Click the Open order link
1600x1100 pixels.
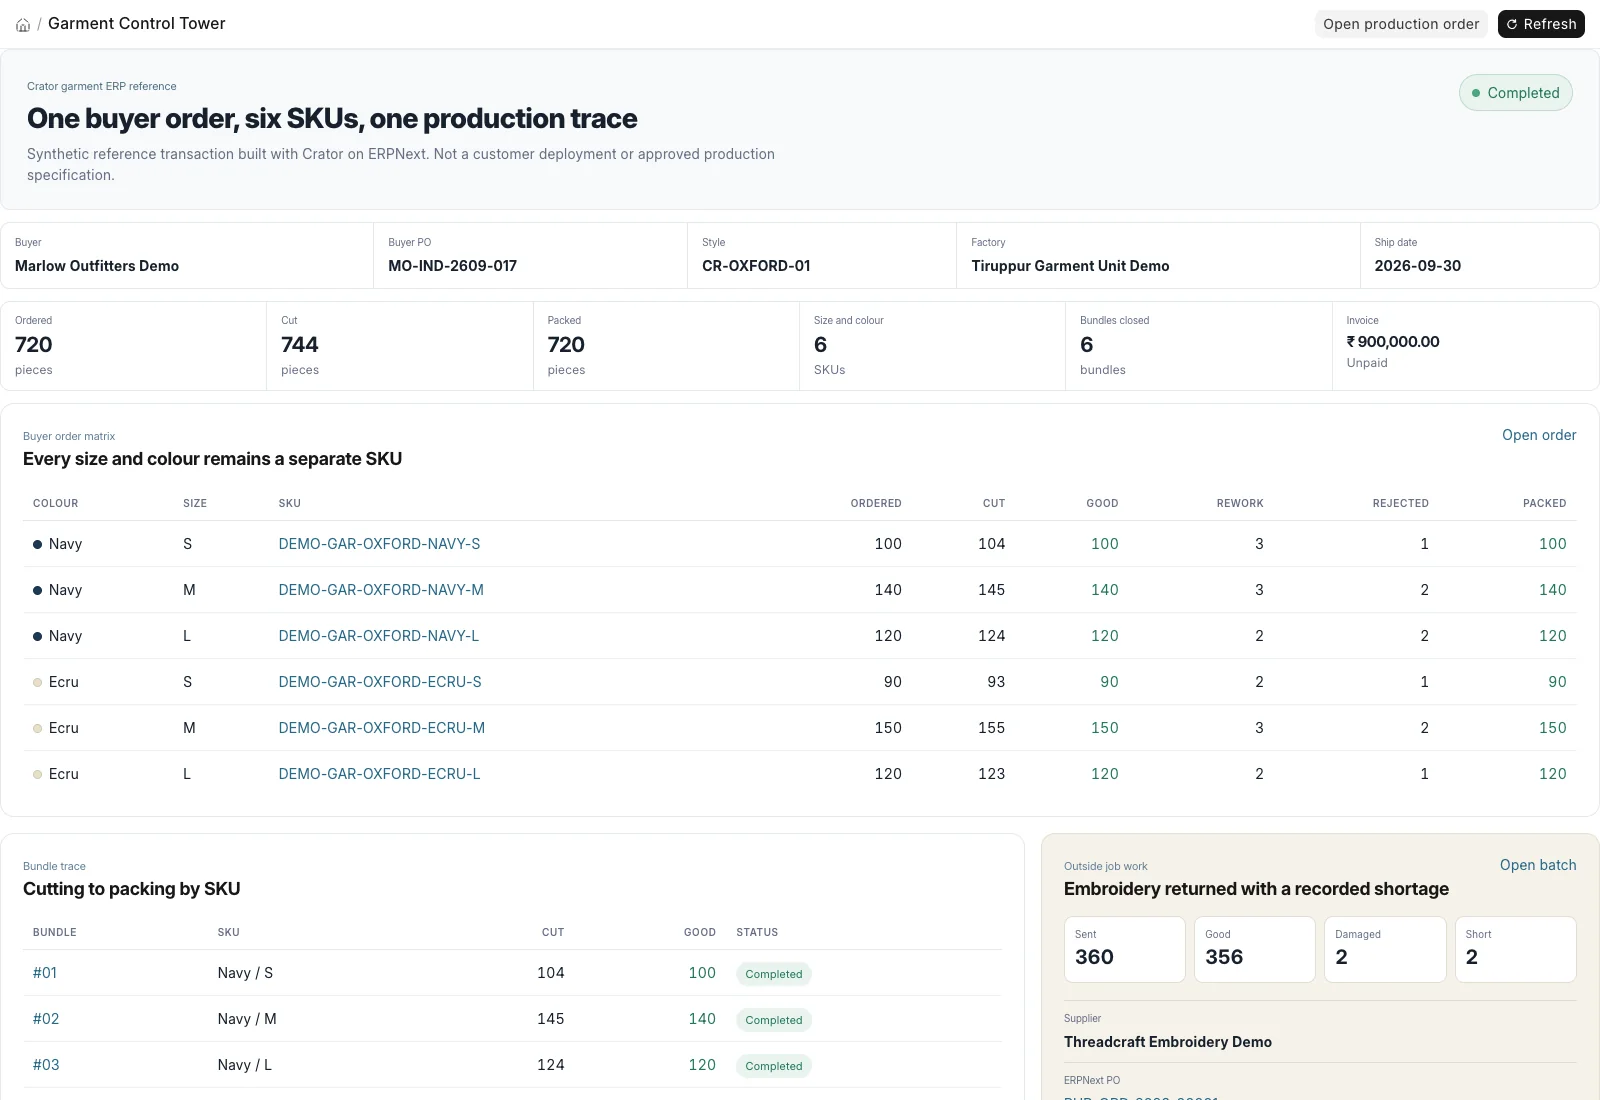1539,435
